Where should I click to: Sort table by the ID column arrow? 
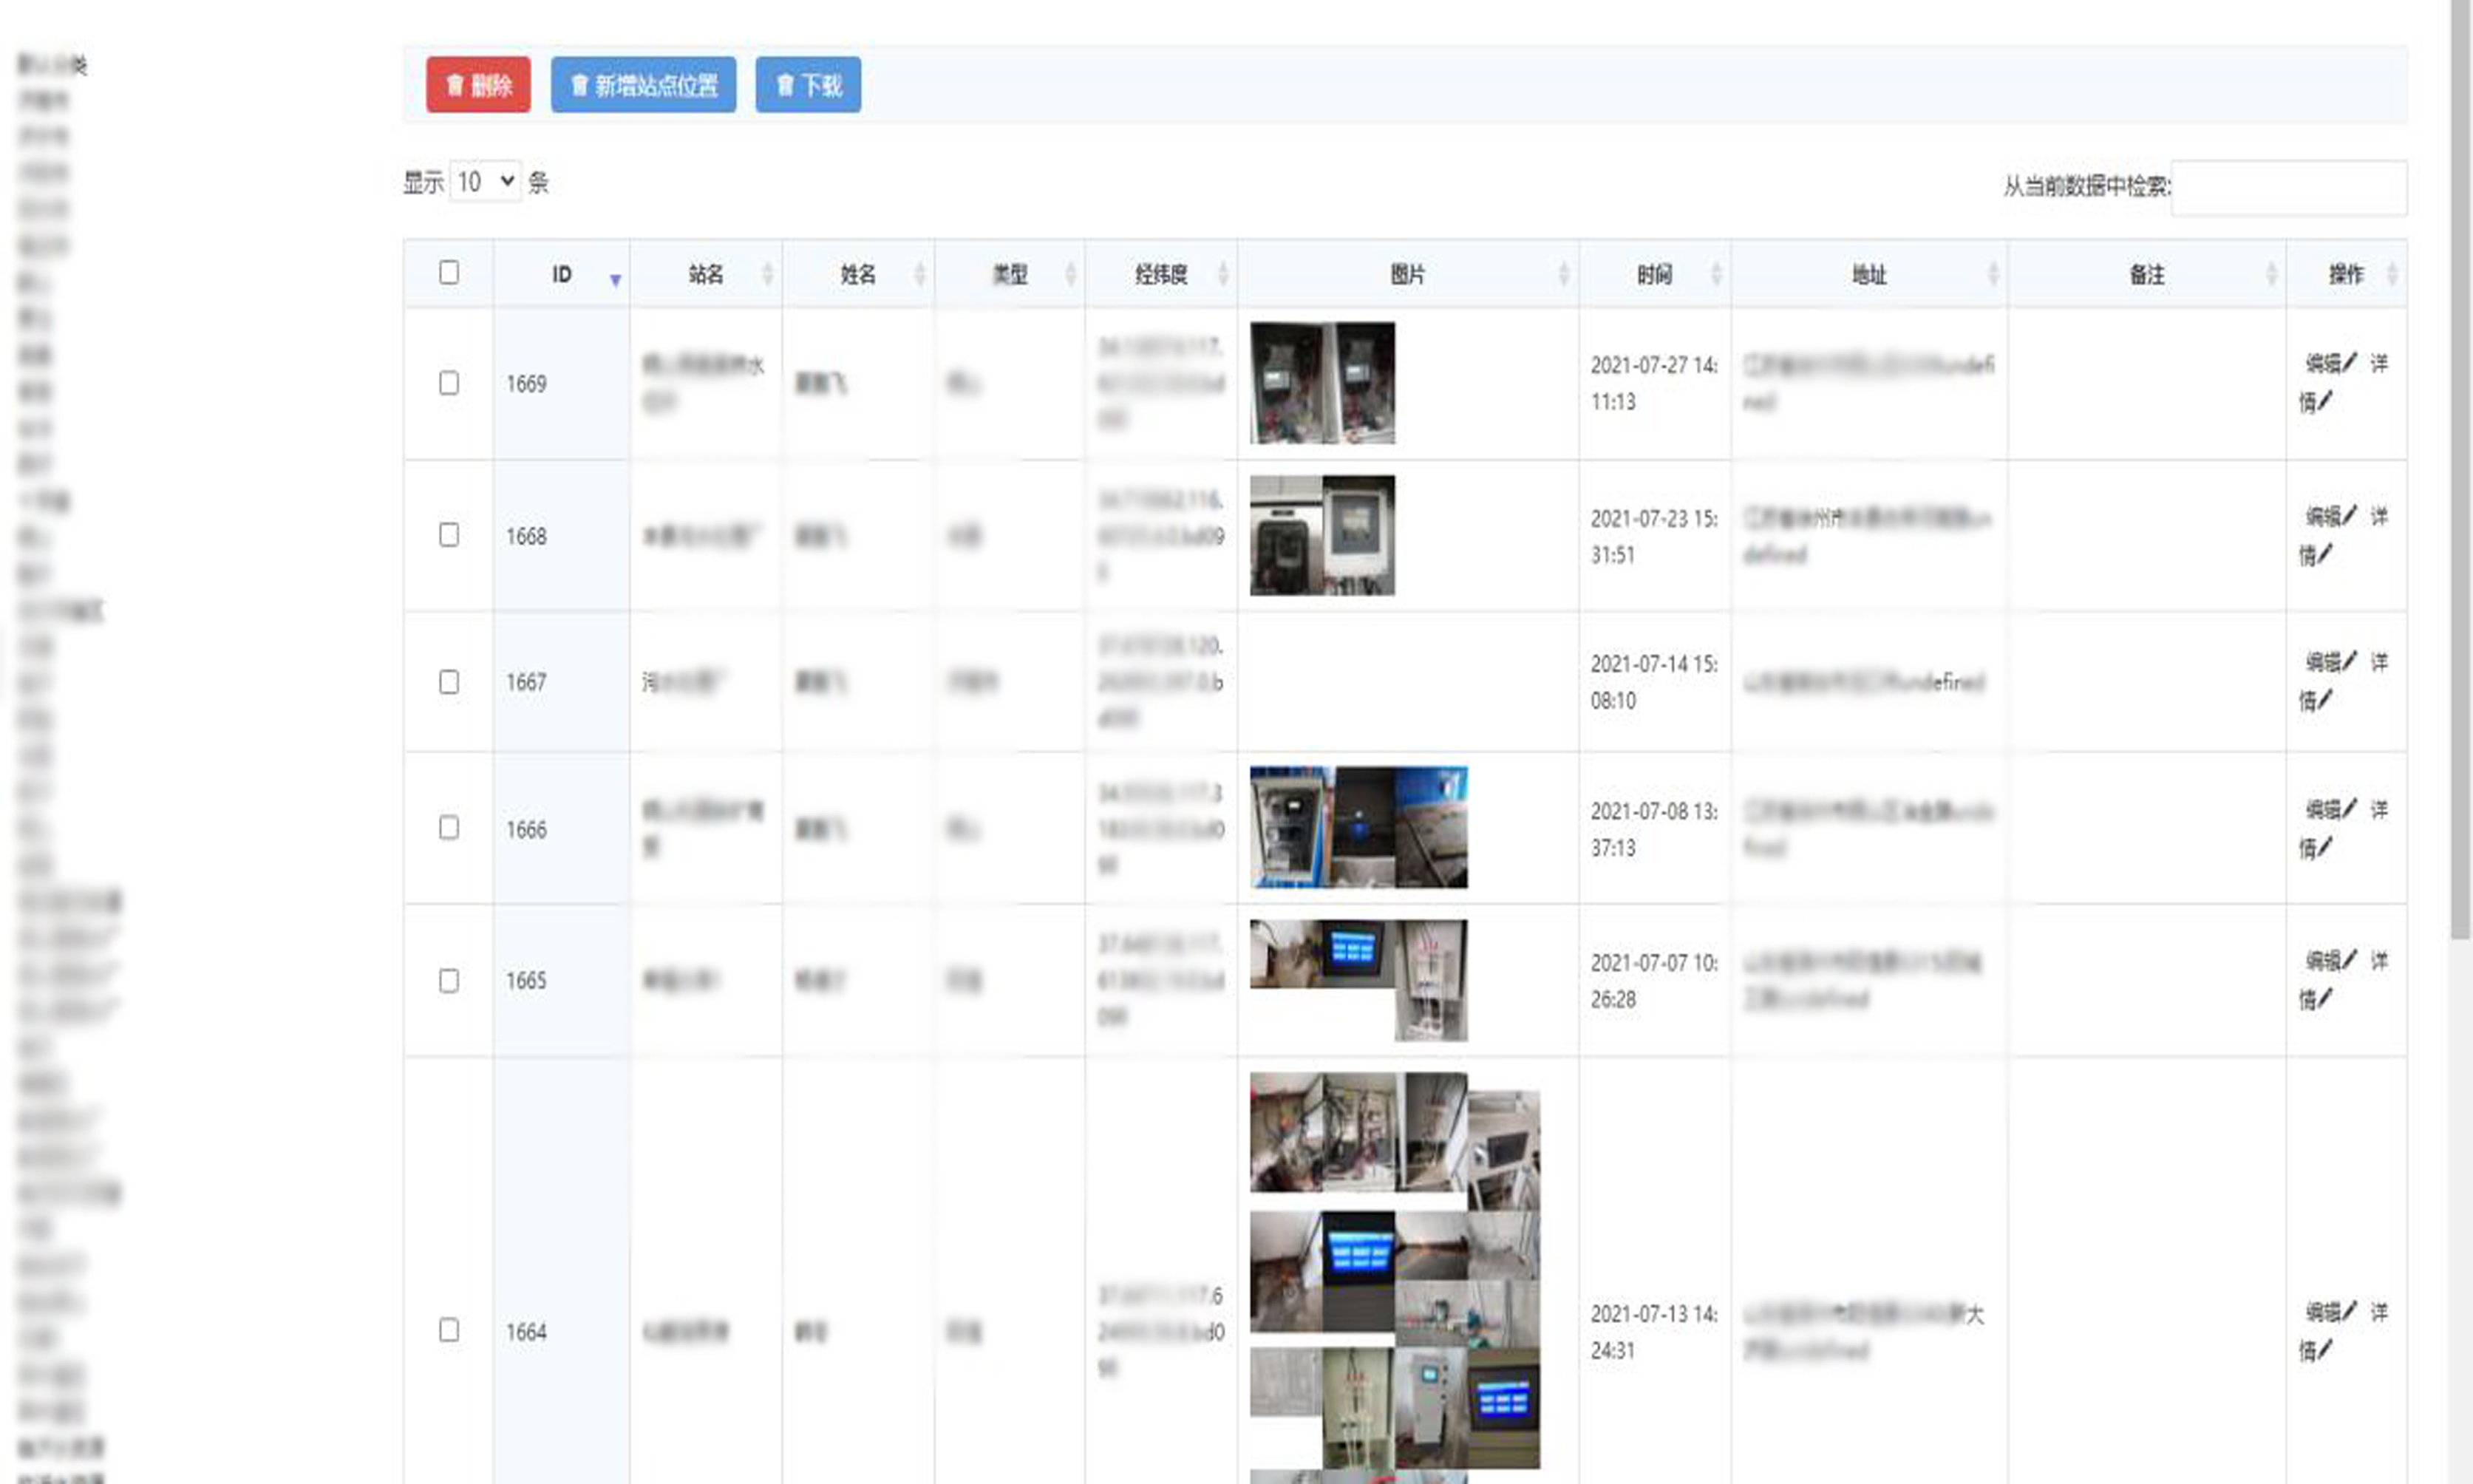pos(615,280)
